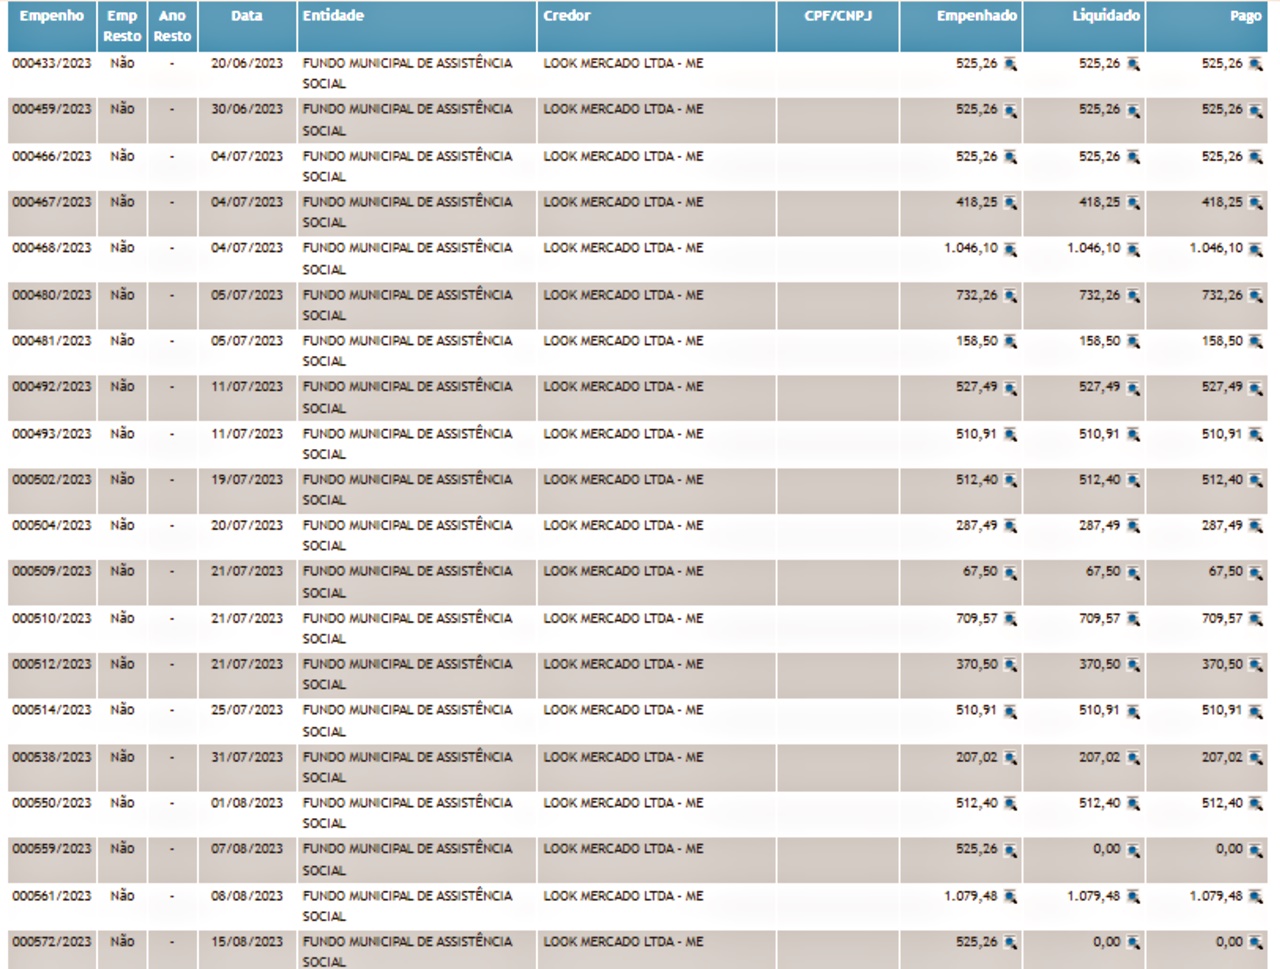This screenshot has width=1280, height=969.
Task: Open Empenhado detail icon for row 000433/2023
Action: click(1010, 64)
